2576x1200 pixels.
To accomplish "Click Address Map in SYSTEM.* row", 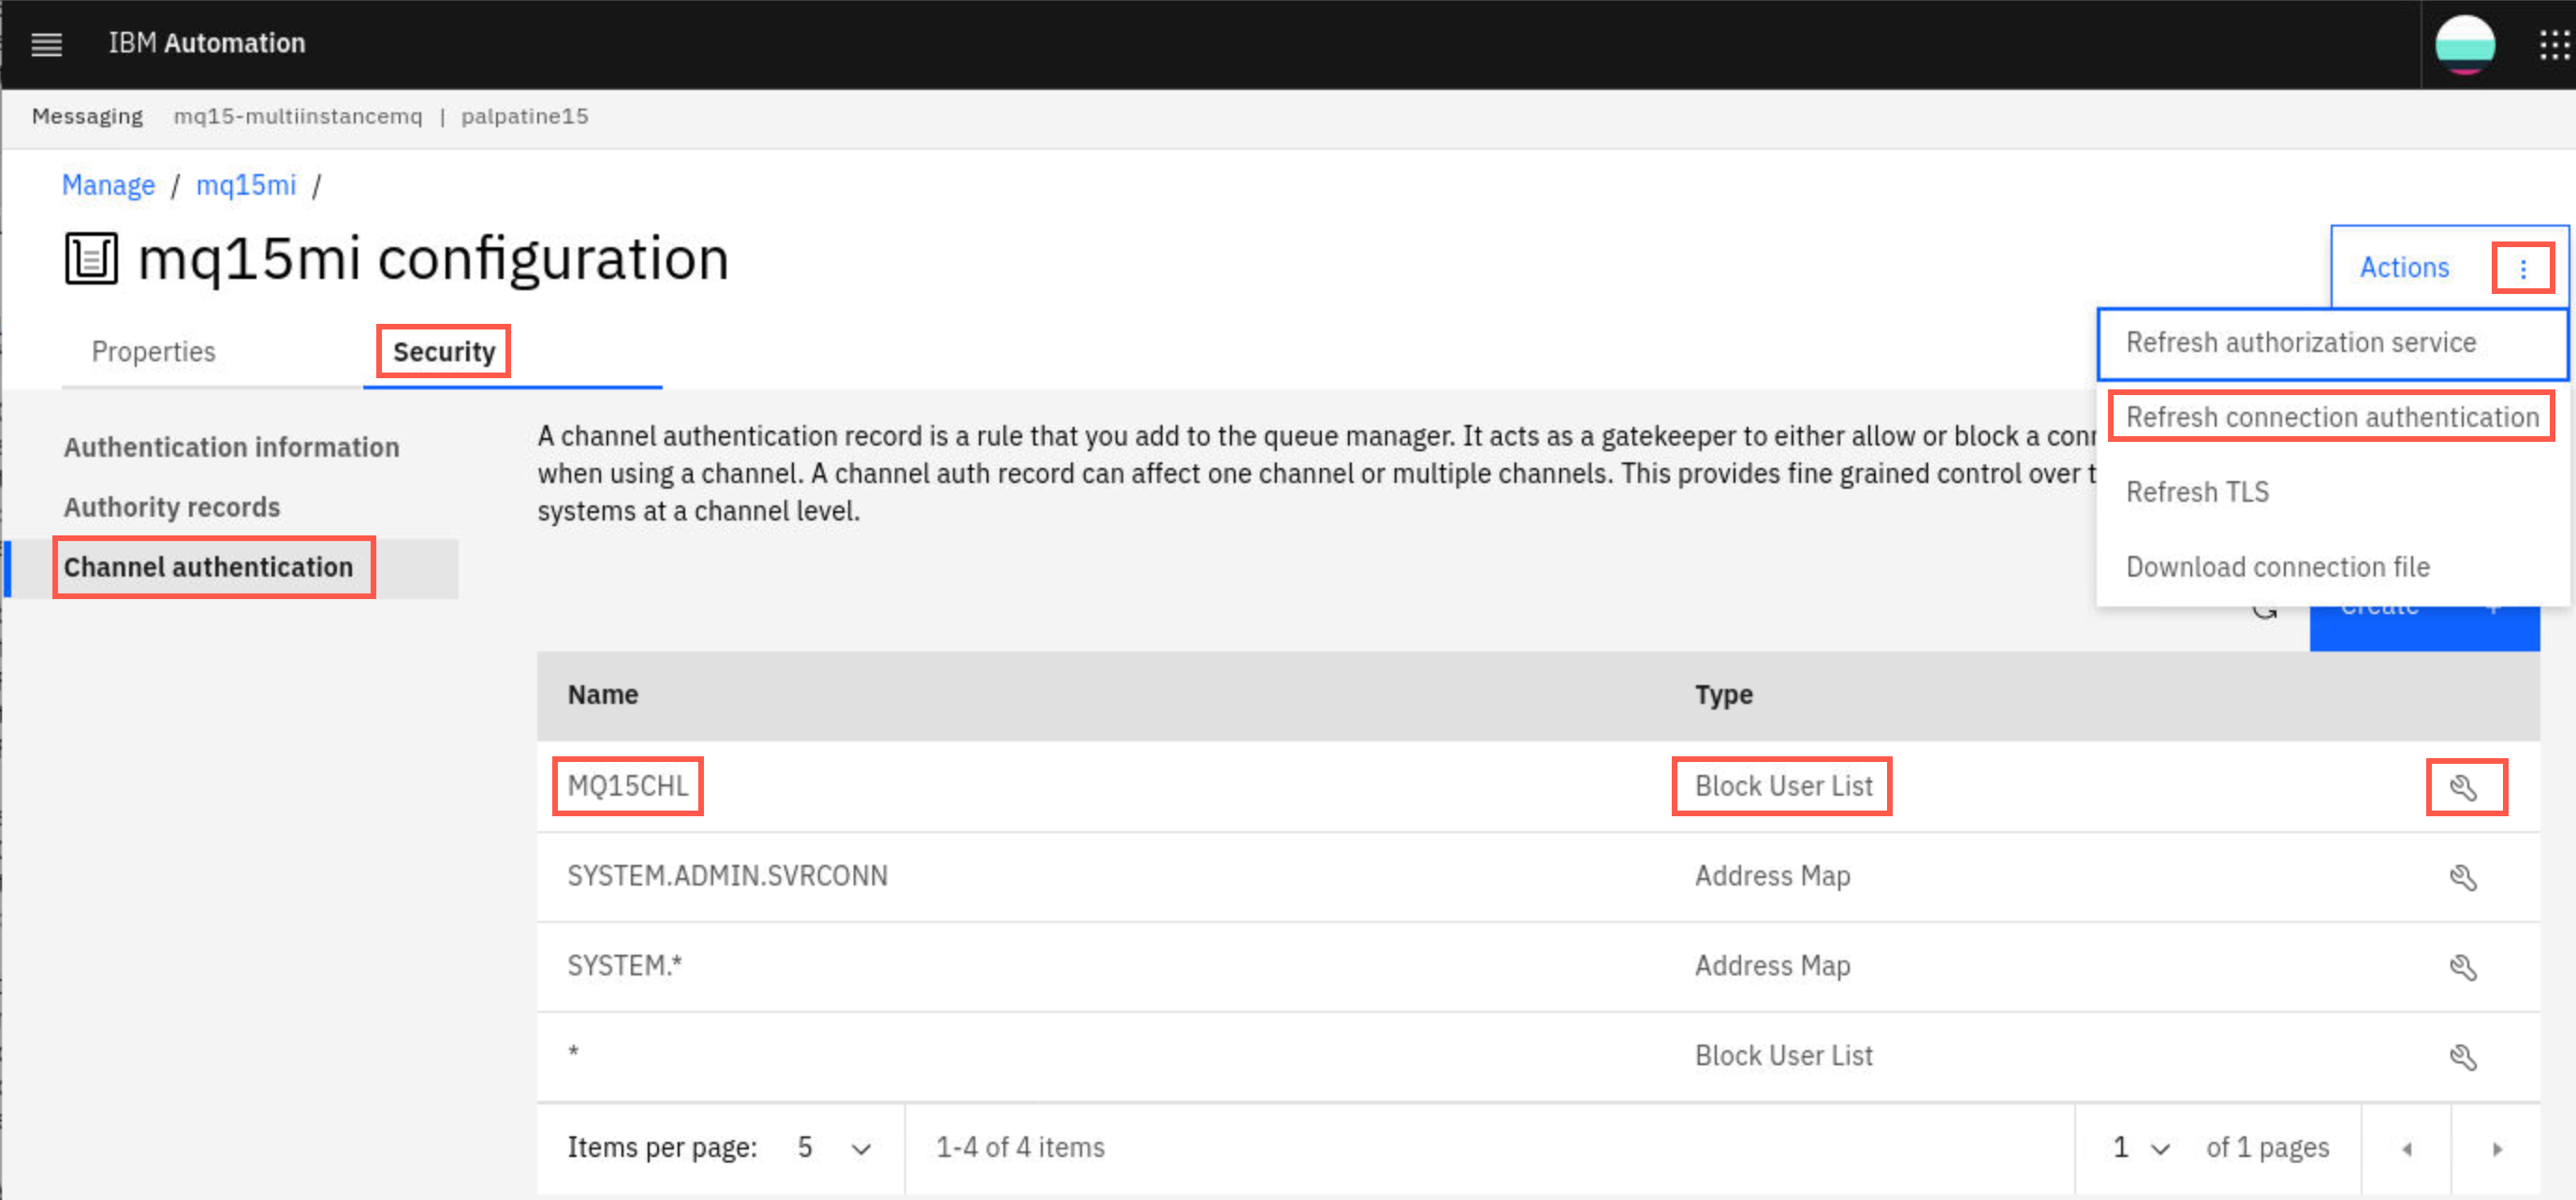I will 1772,966.
